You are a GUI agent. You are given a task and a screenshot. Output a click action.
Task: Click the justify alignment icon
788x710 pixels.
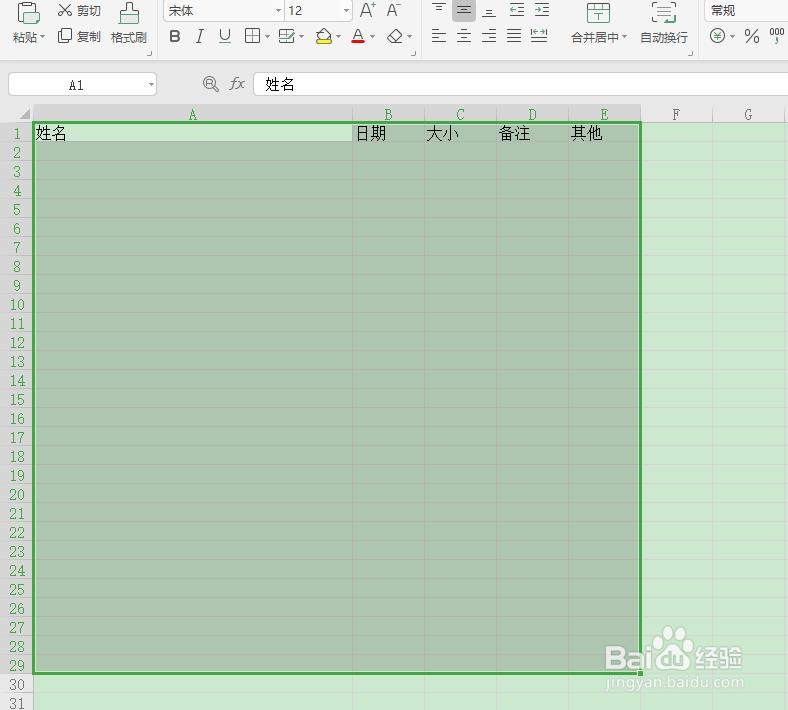(x=514, y=36)
